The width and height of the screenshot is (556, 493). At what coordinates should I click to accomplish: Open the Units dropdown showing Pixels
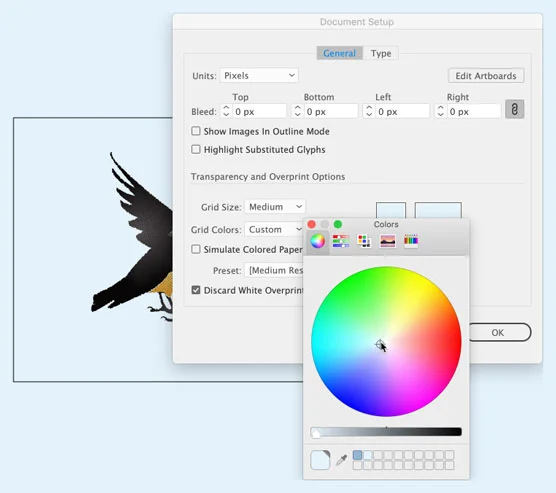[259, 76]
